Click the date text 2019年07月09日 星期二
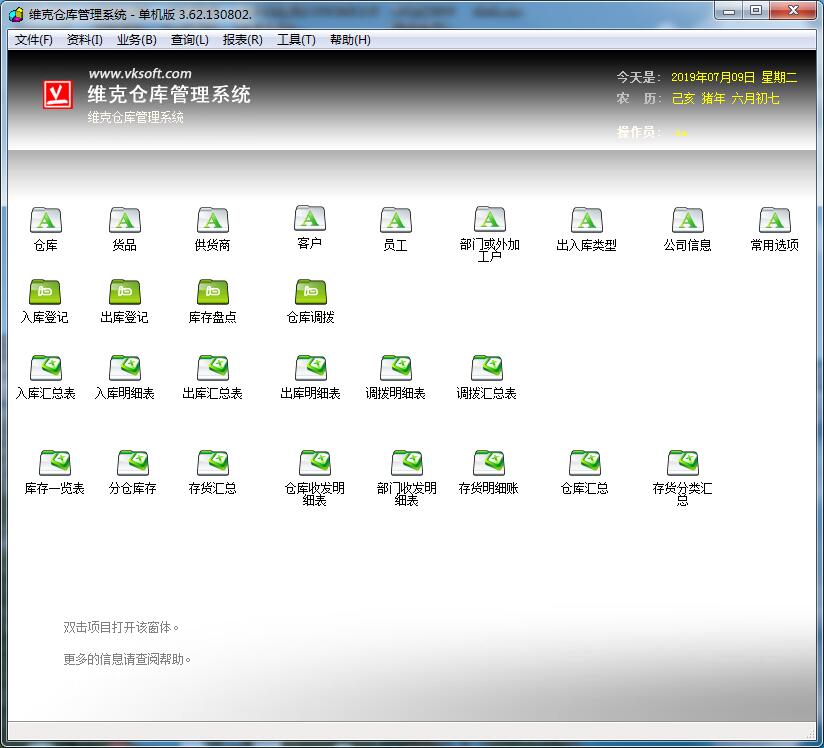824x748 pixels. [x=734, y=77]
